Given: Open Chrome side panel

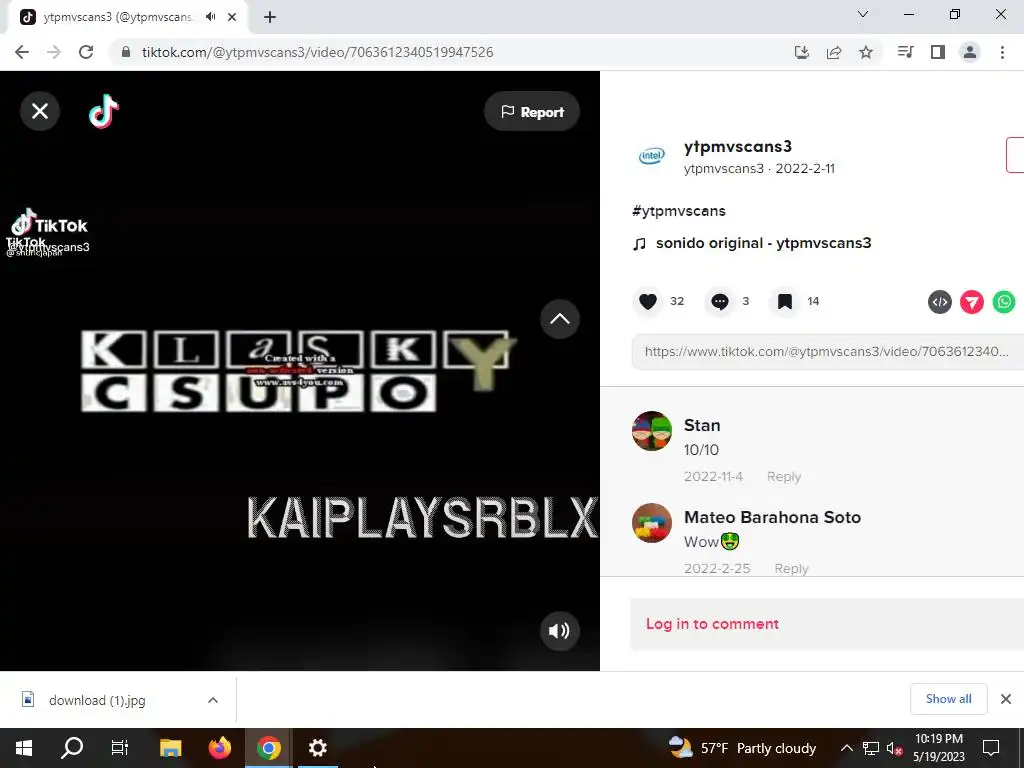Looking at the screenshot, I should (938, 52).
